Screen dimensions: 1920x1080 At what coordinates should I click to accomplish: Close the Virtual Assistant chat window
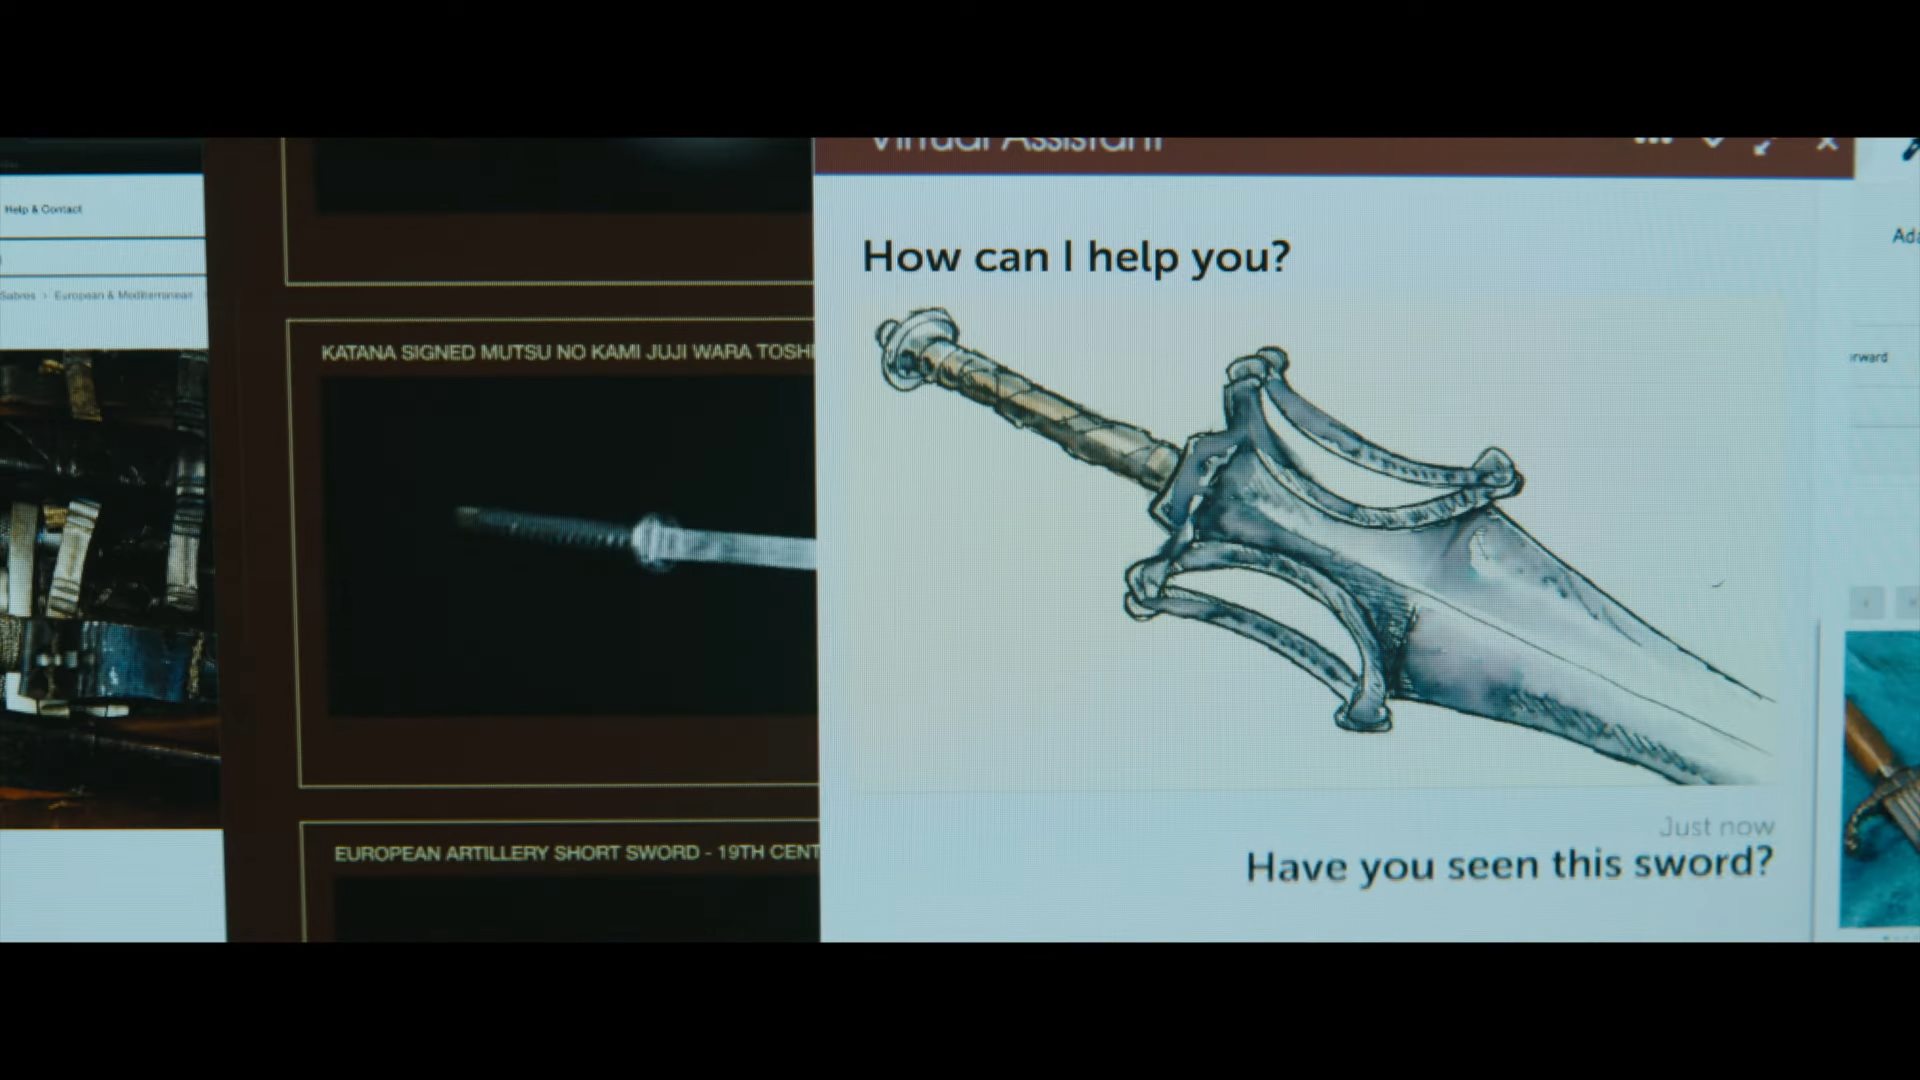point(1827,145)
